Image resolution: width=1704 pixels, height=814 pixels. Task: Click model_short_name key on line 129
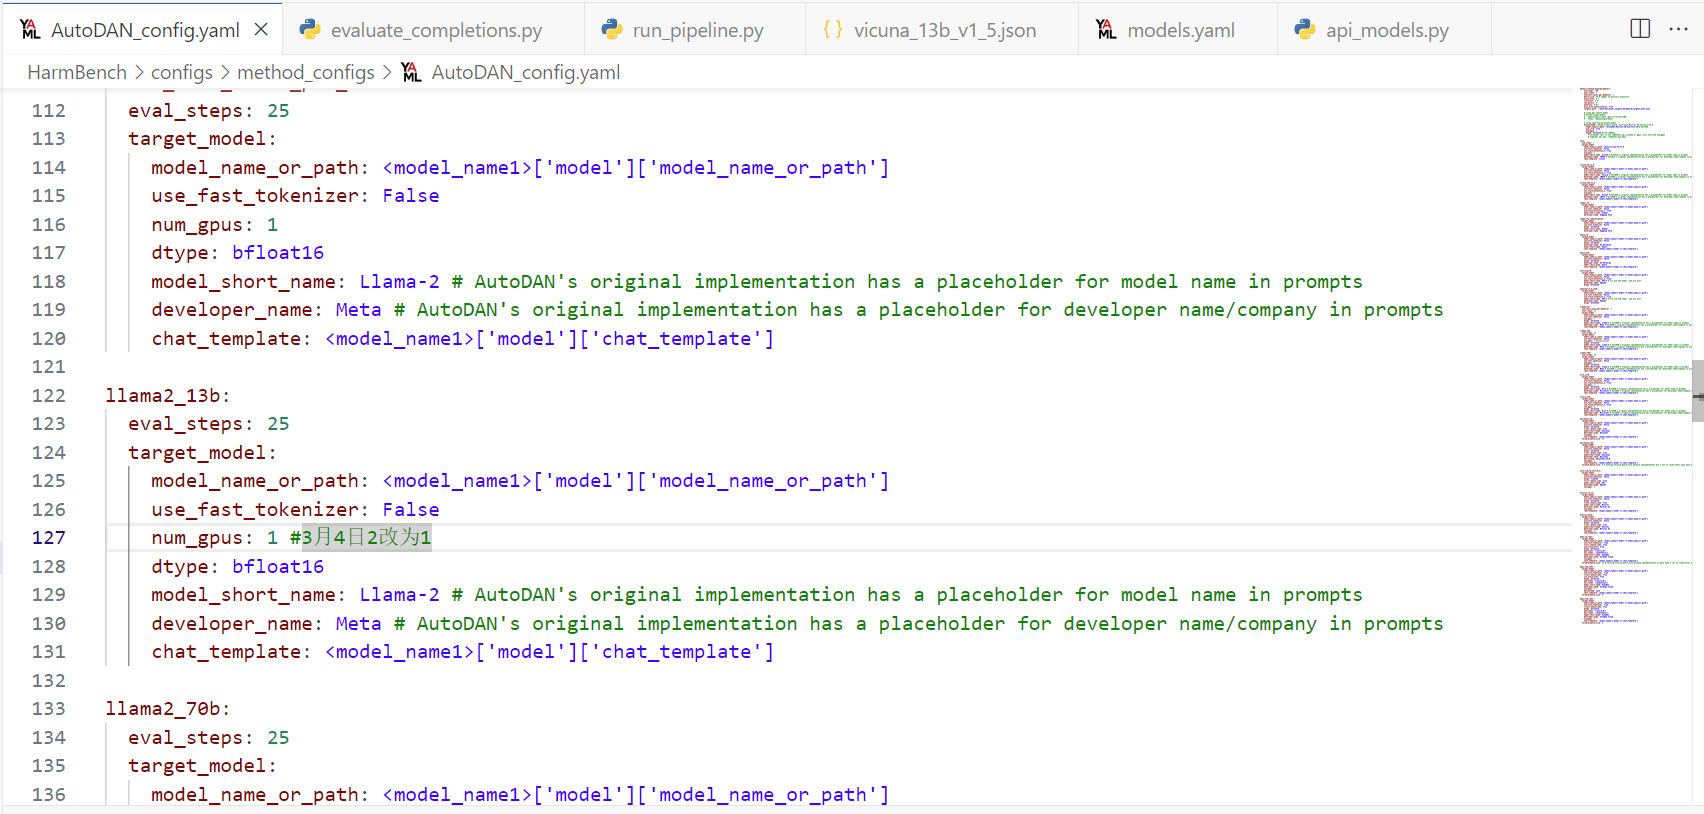pos(243,595)
